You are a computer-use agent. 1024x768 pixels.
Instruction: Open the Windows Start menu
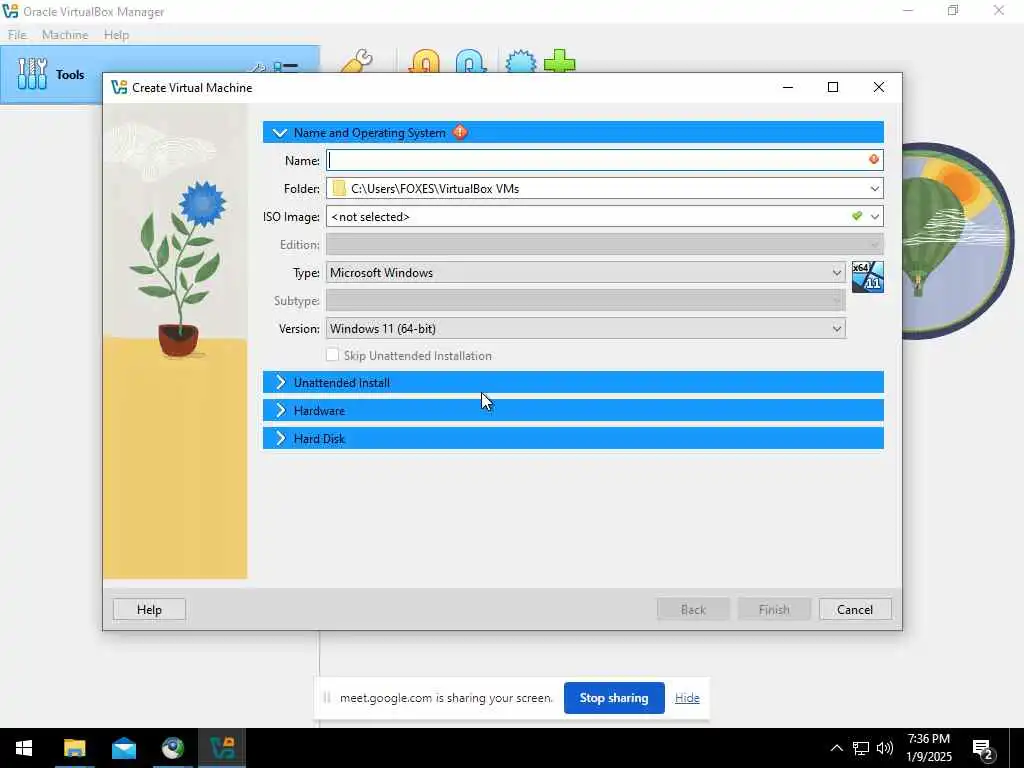[x=24, y=748]
